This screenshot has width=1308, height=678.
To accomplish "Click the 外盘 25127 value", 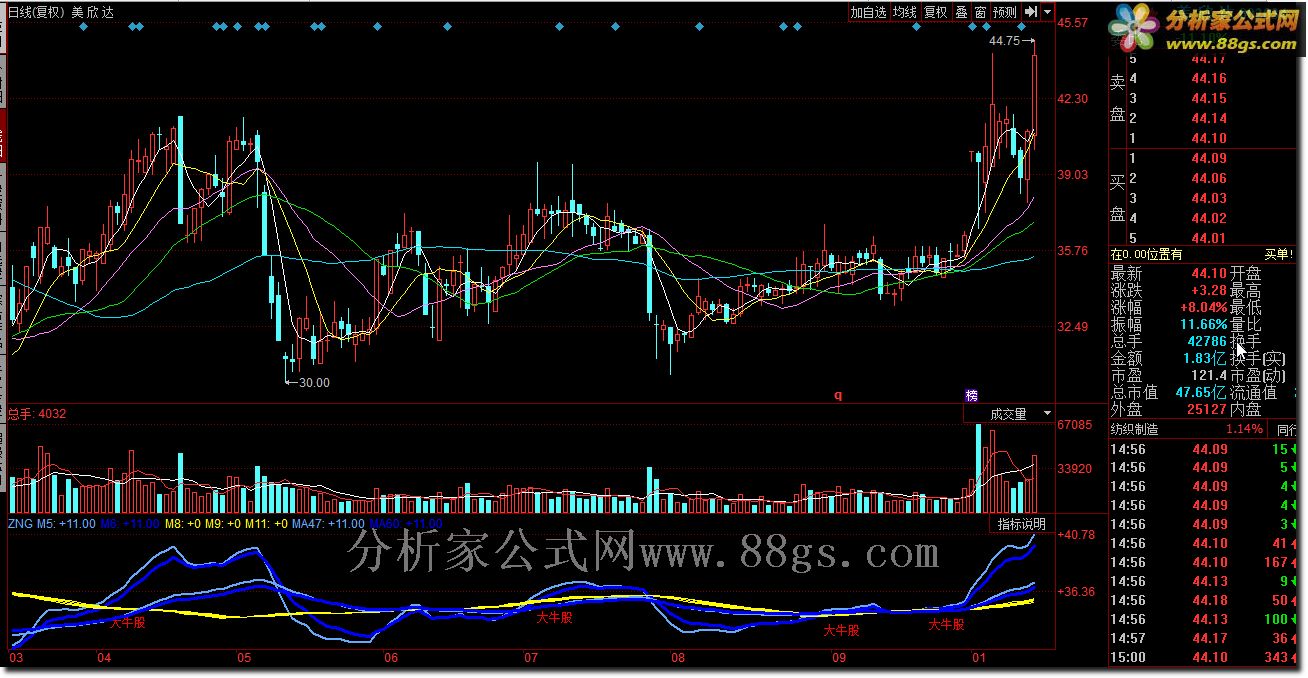I will click(x=1207, y=409).
